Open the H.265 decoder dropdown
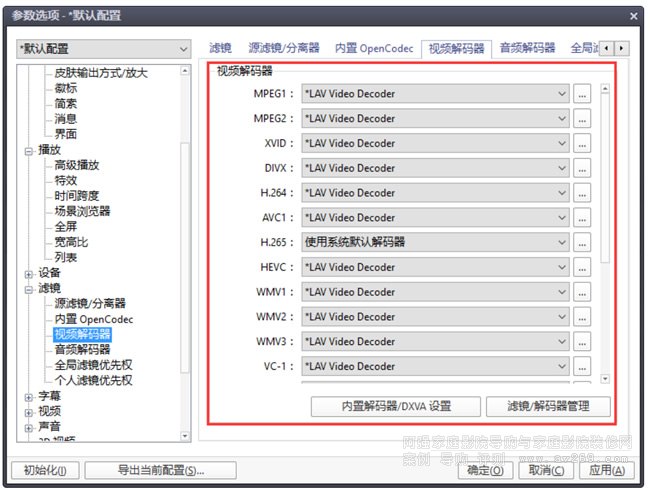 coord(435,242)
